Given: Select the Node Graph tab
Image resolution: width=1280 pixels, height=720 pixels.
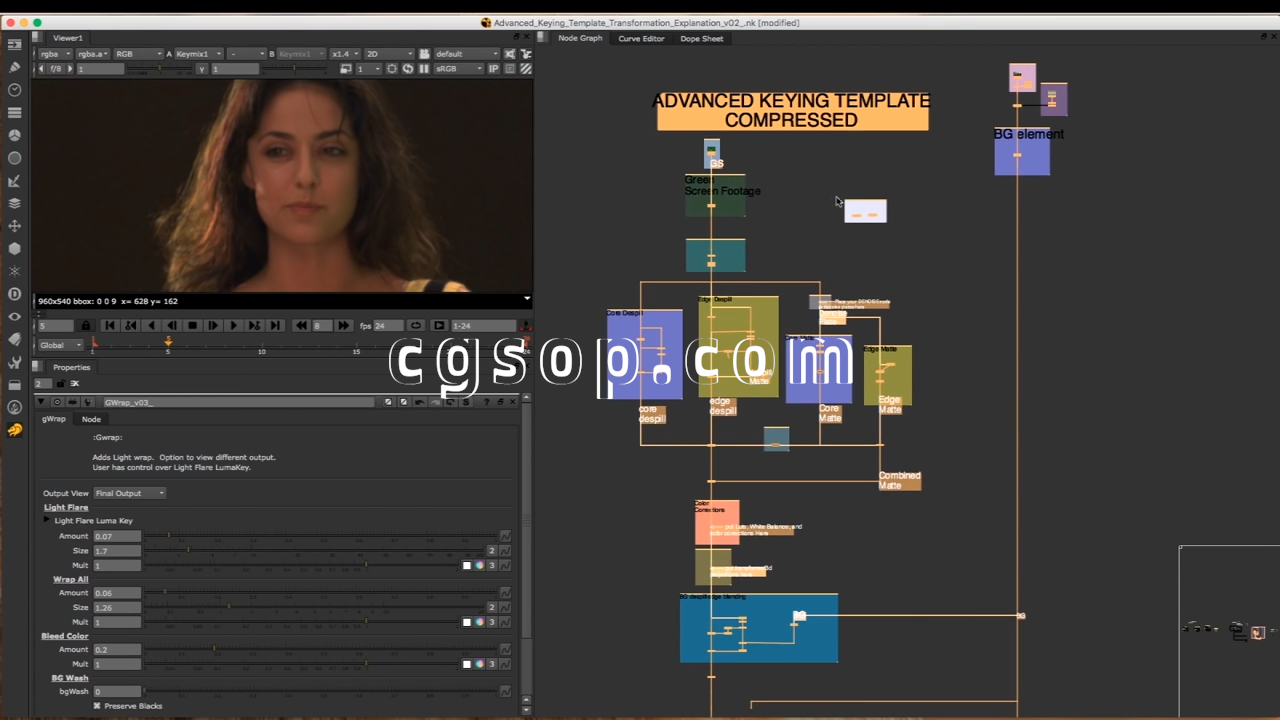Looking at the screenshot, I should (x=580, y=38).
